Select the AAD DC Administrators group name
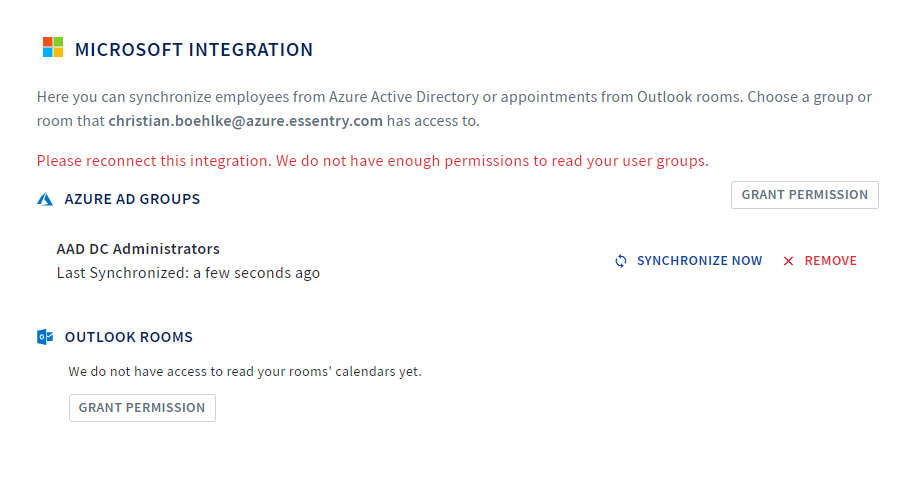The image size is (918, 477). coord(138,249)
